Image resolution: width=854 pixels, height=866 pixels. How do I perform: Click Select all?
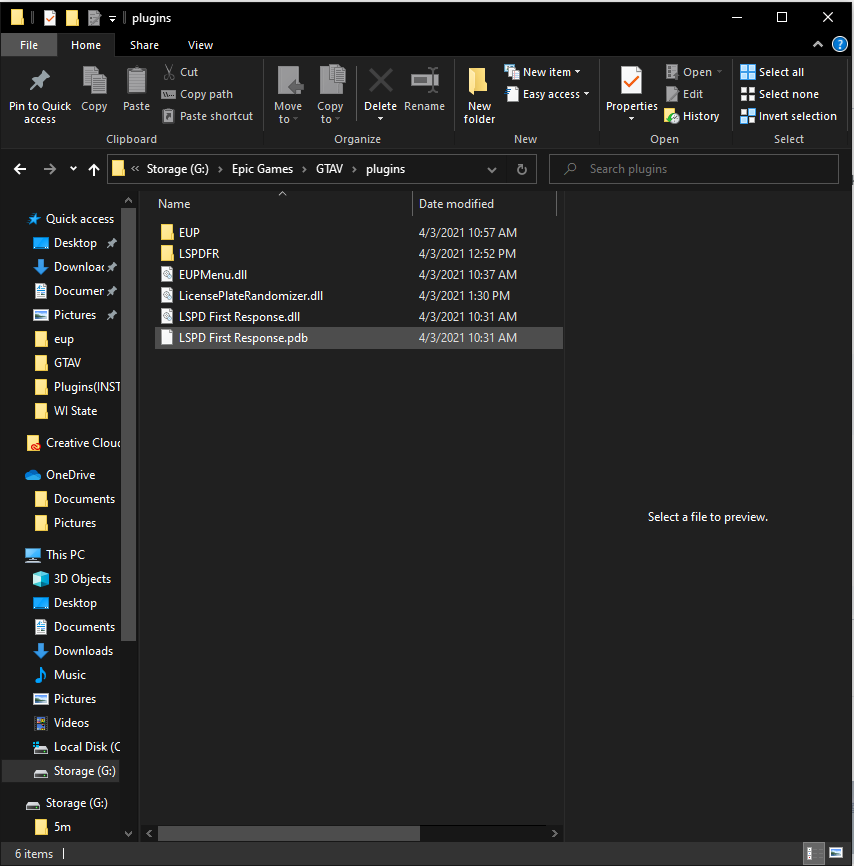click(772, 72)
